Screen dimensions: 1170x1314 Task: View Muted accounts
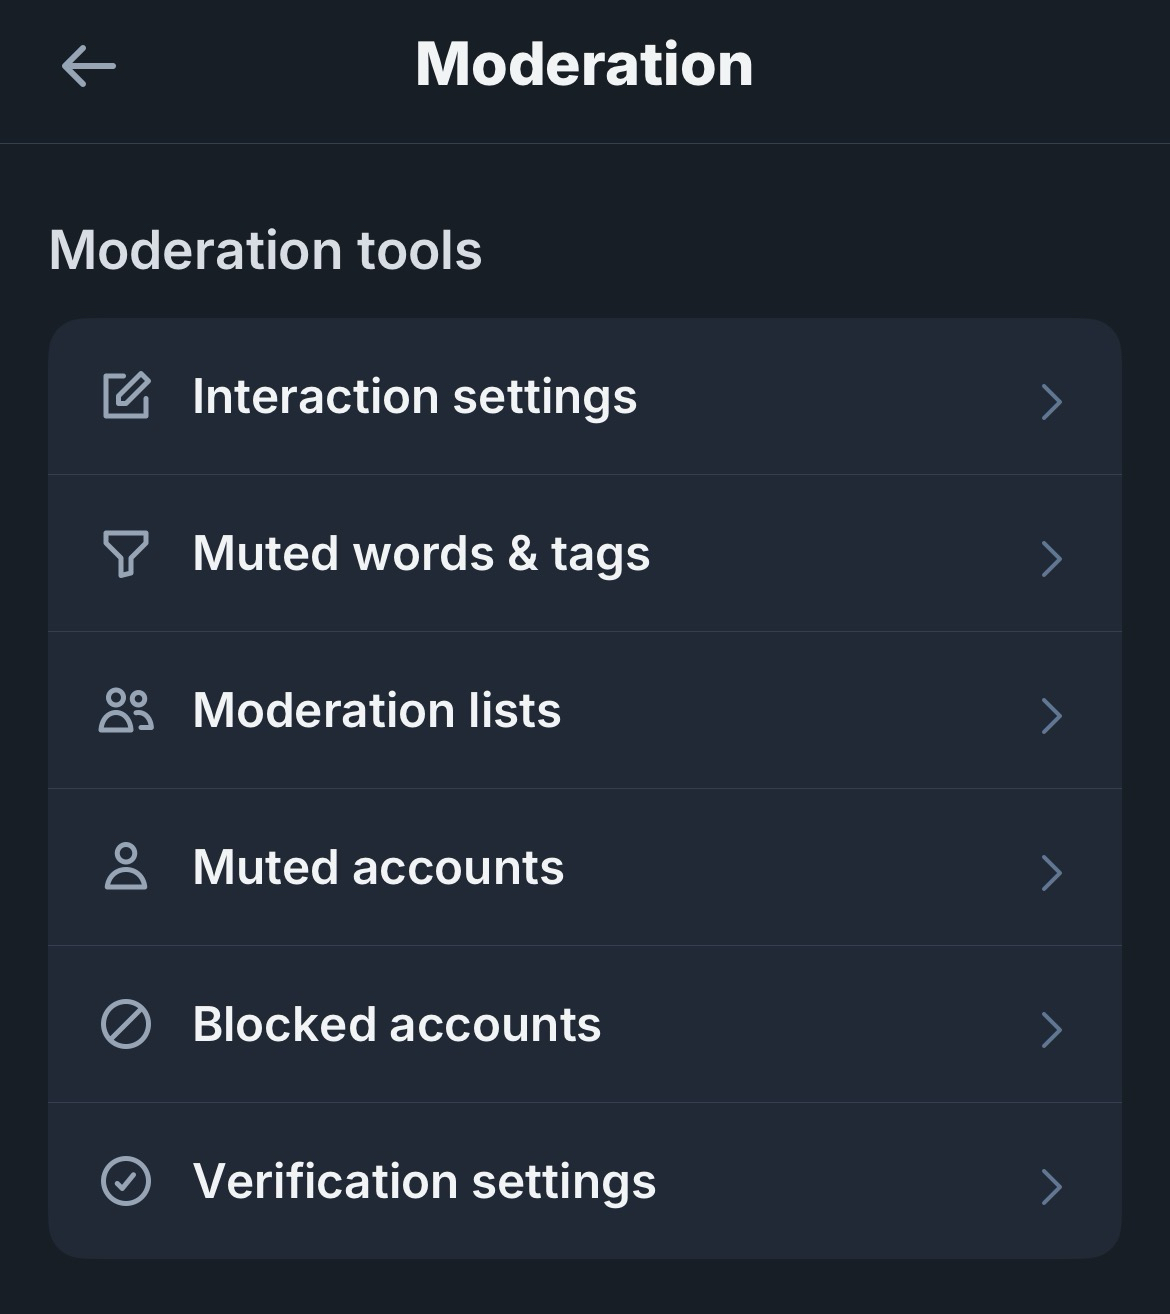click(378, 867)
